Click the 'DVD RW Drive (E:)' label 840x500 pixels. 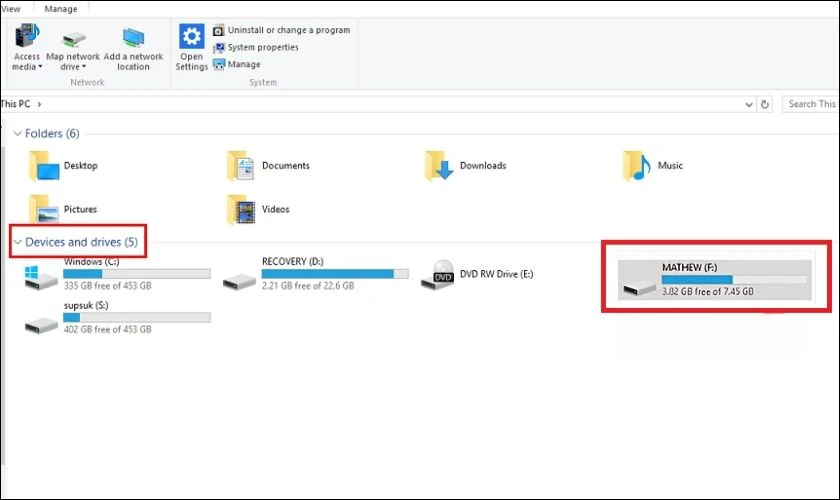click(x=497, y=274)
